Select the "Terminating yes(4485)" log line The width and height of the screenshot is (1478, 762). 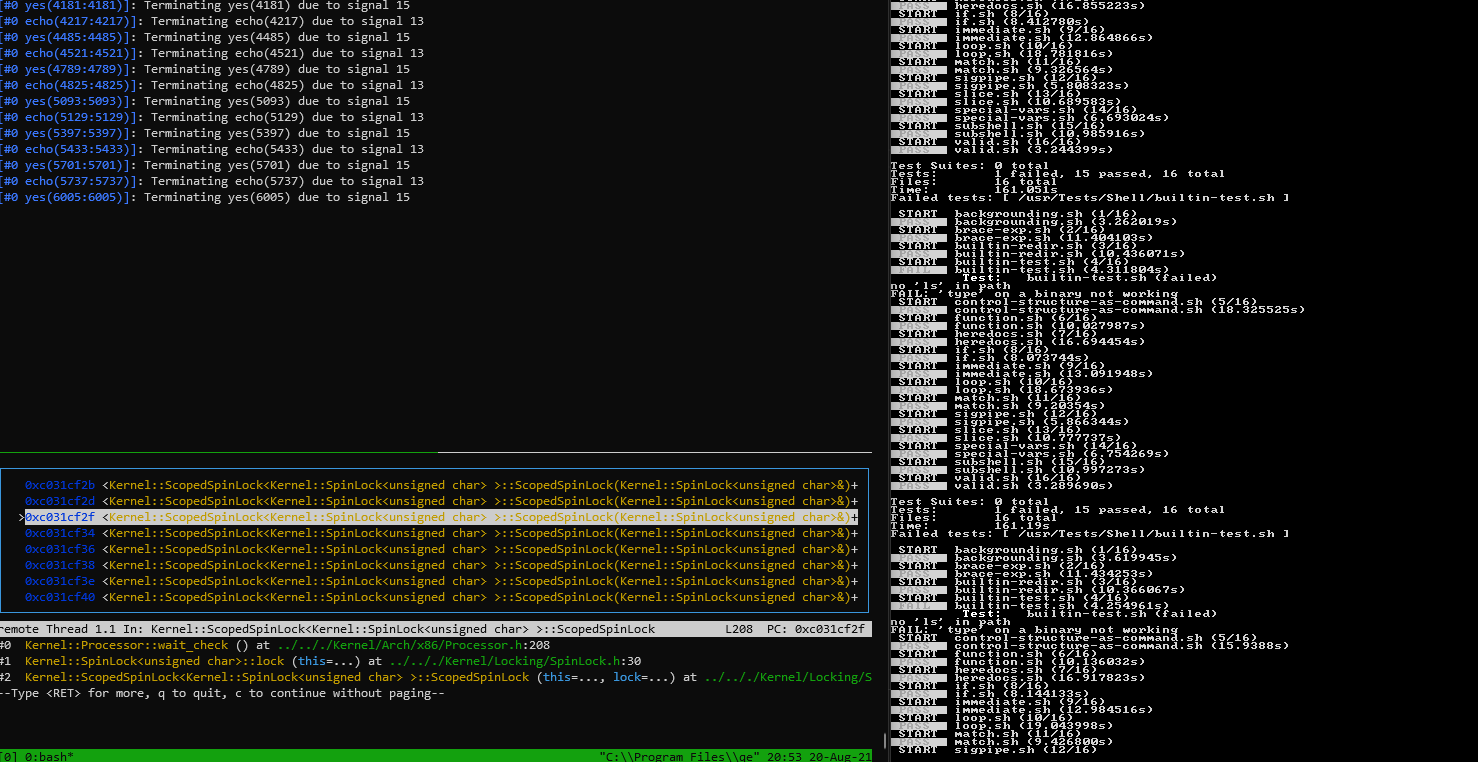click(x=277, y=37)
